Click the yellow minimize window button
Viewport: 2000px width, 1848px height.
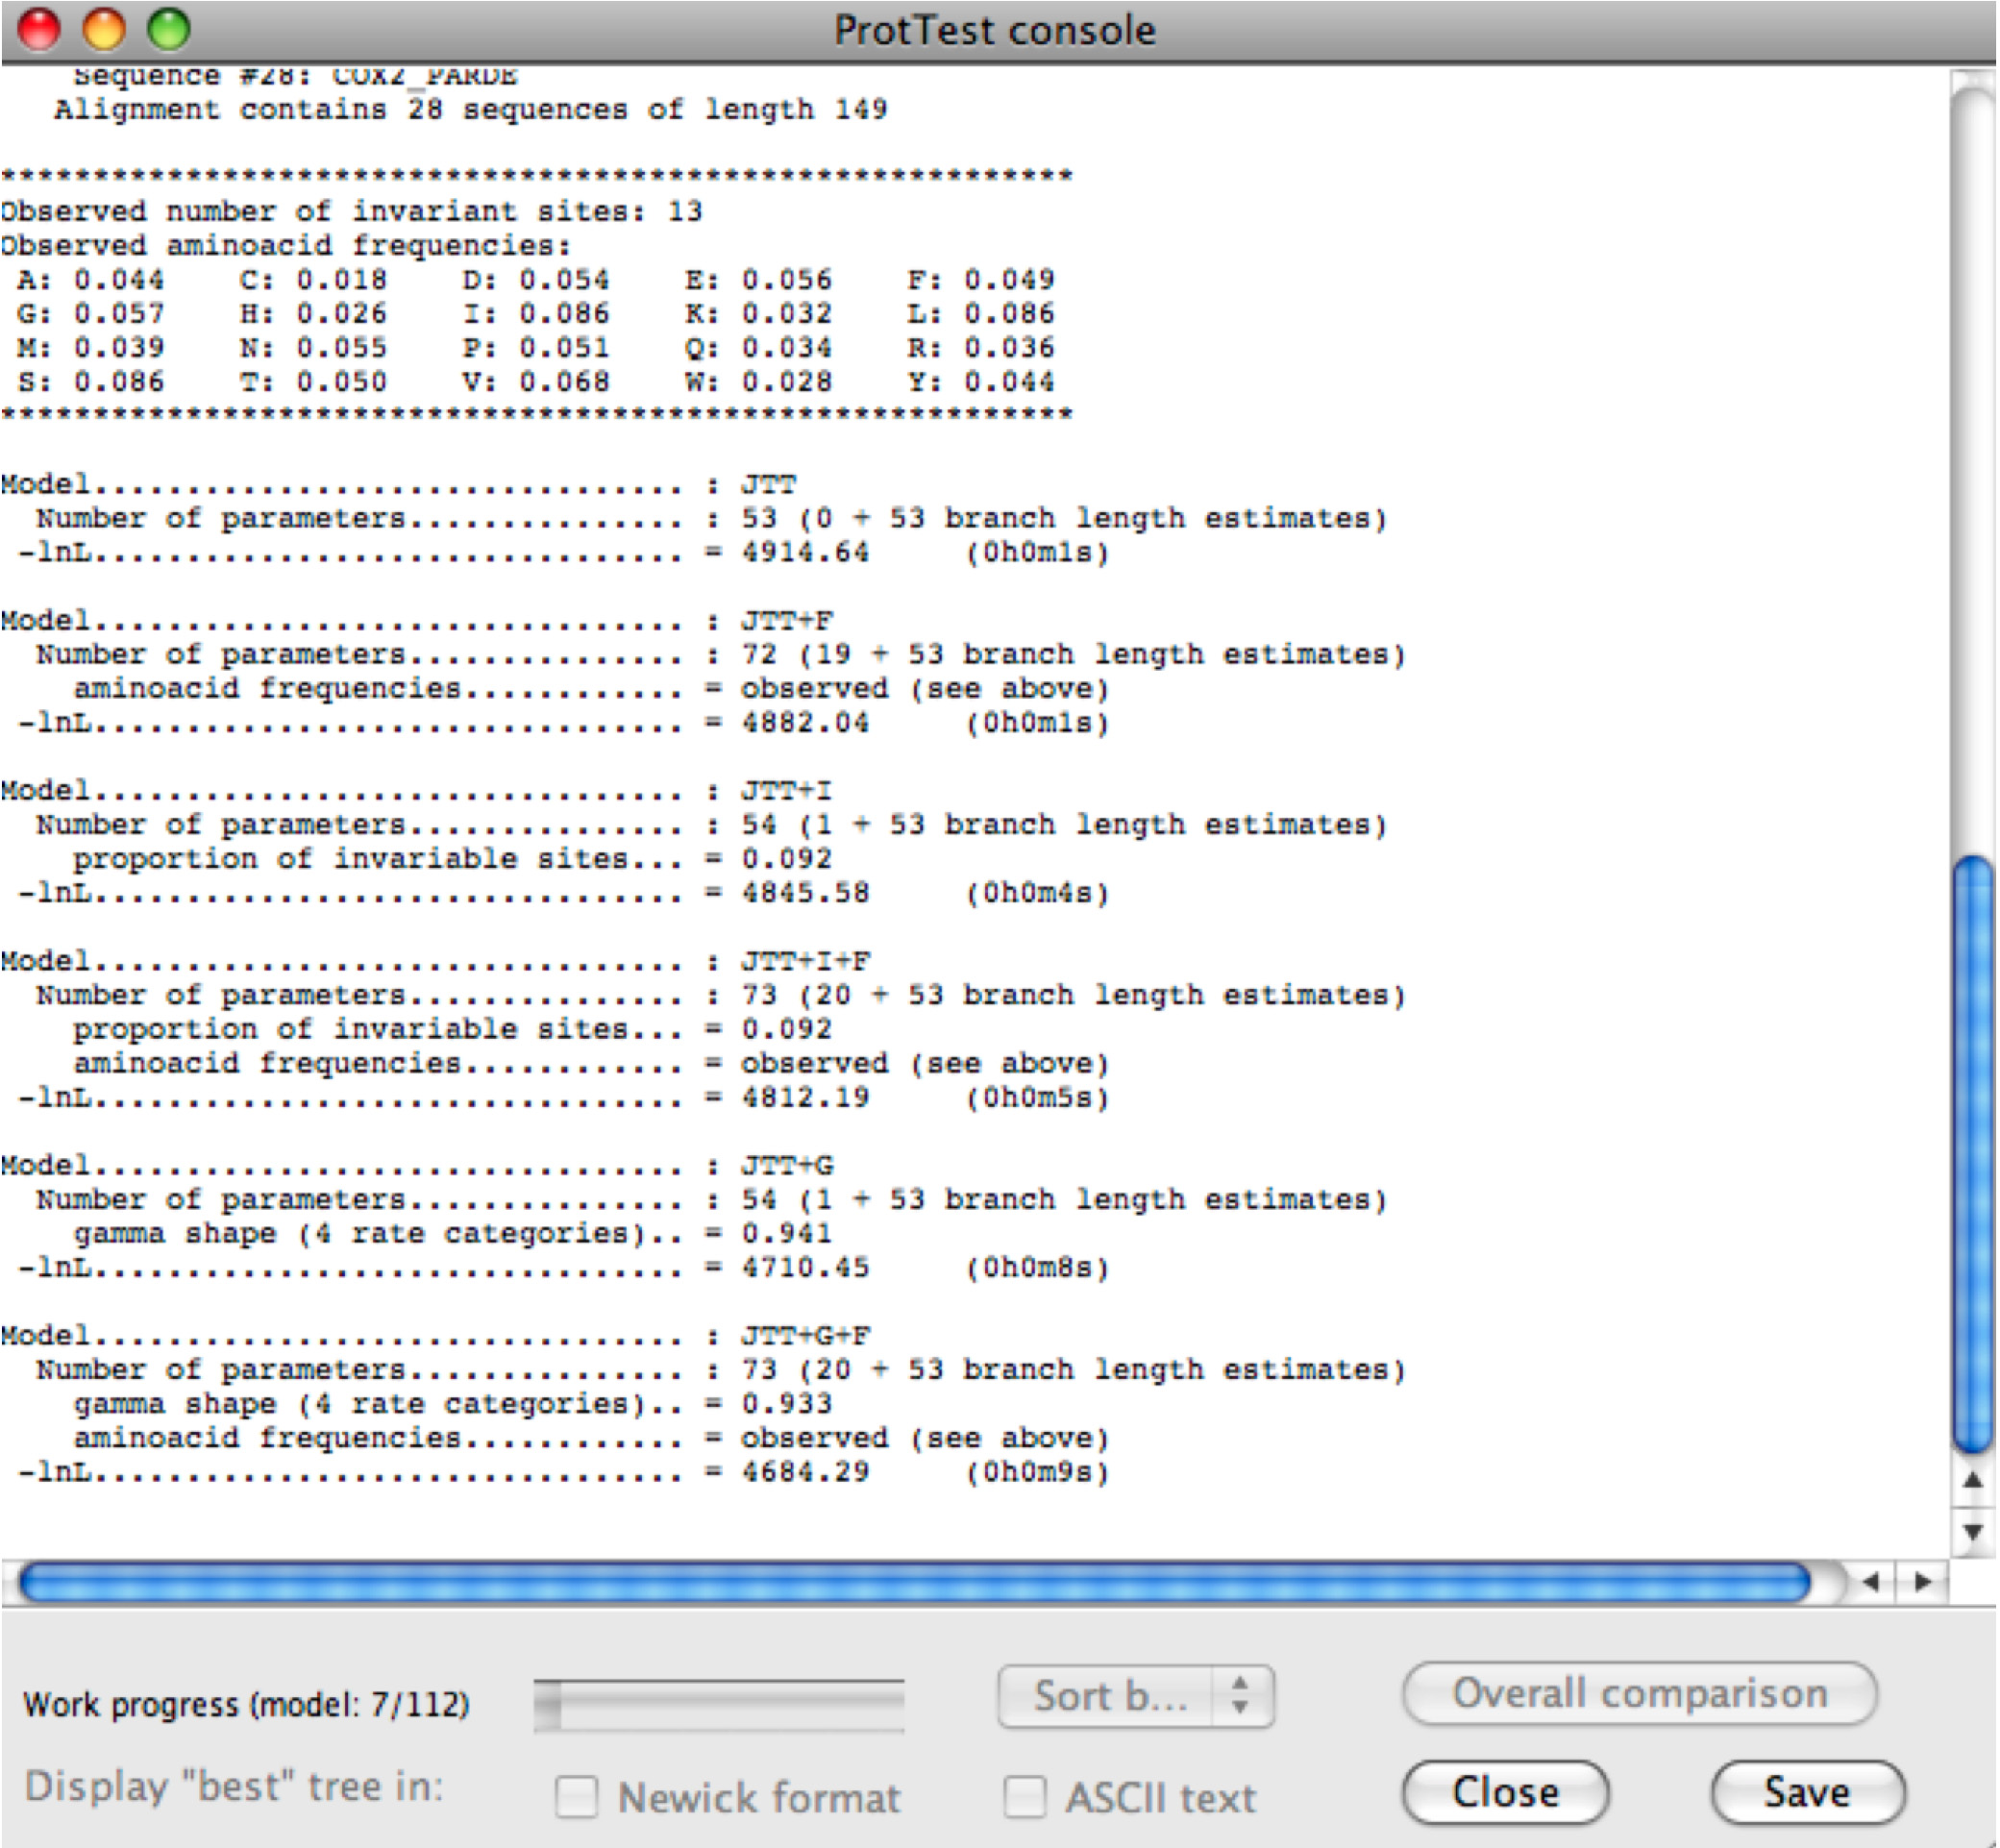point(104,29)
